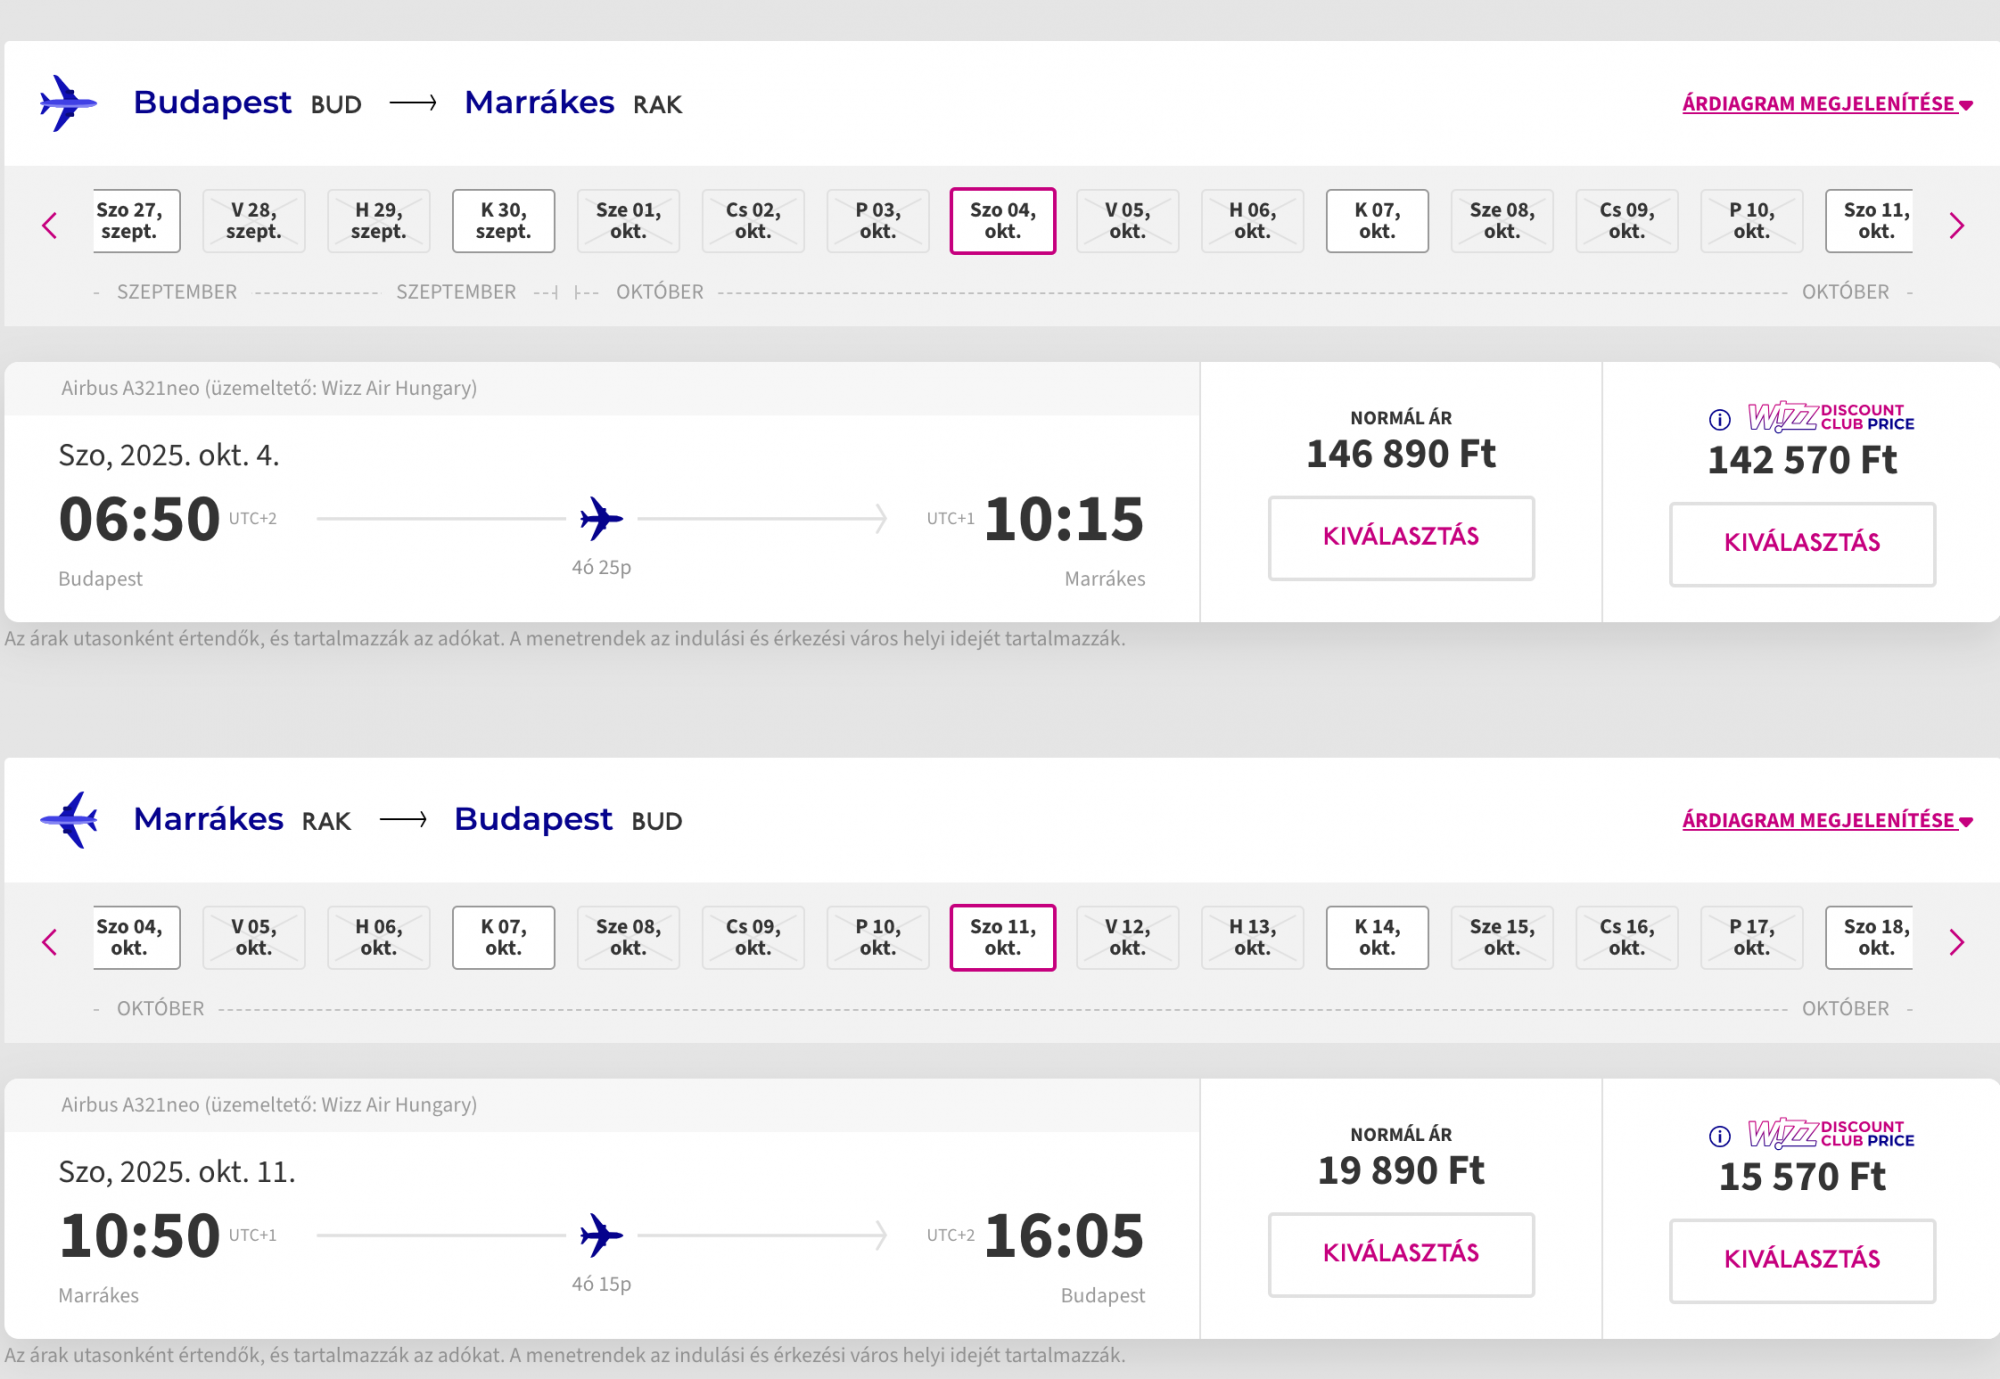
Task: Select outbound date K 30, szept.
Action: click(503, 221)
